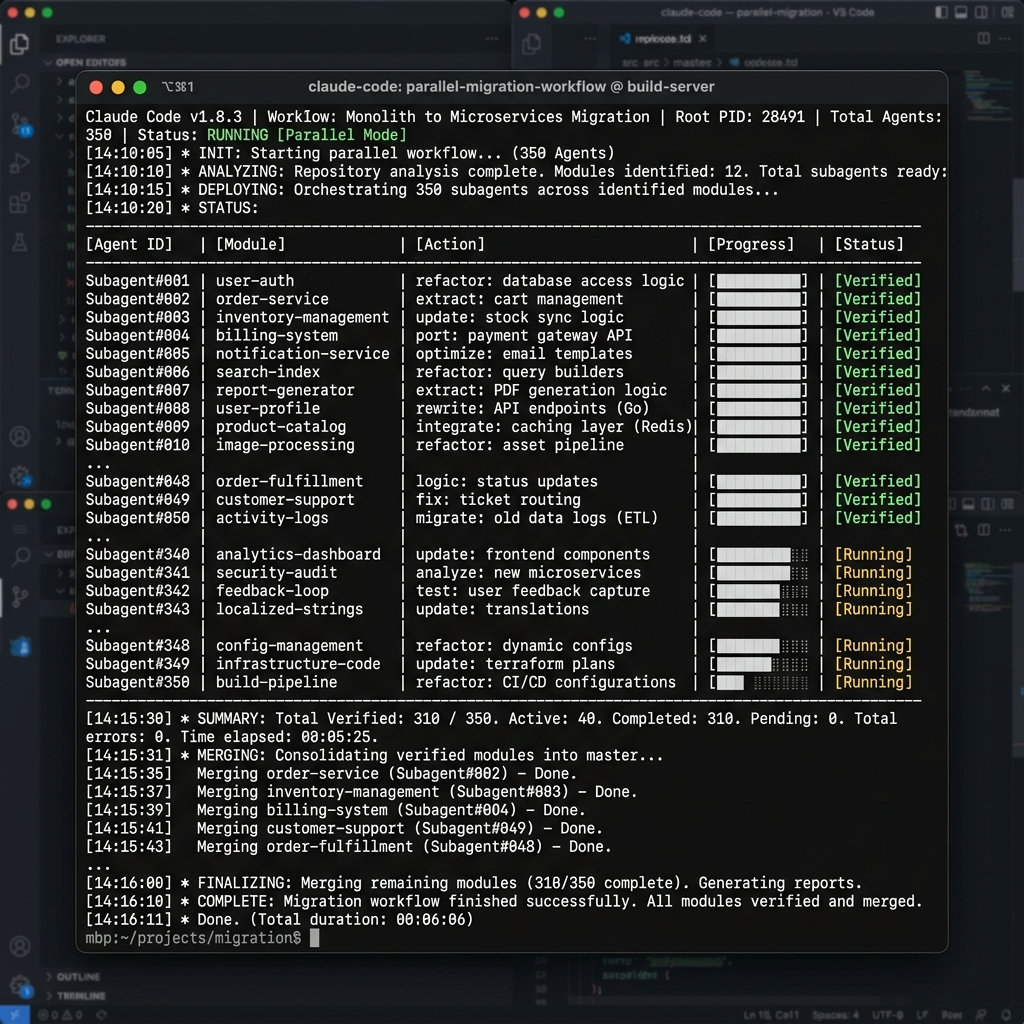Image resolution: width=1024 pixels, height=1024 pixels.
Task: Click 'Root PID: 28491' header text
Action: tap(739, 117)
